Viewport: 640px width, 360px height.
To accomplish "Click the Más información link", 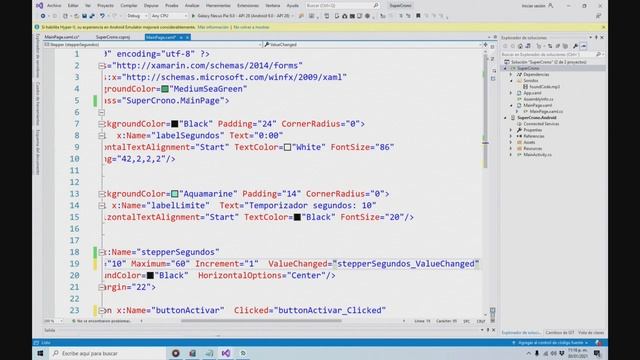I will click(x=213, y=27).
